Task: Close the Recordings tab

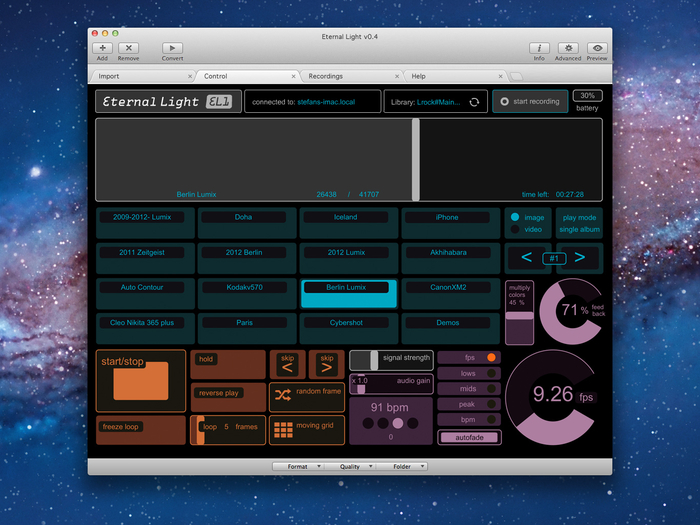Action: click(x=397, y=76)
